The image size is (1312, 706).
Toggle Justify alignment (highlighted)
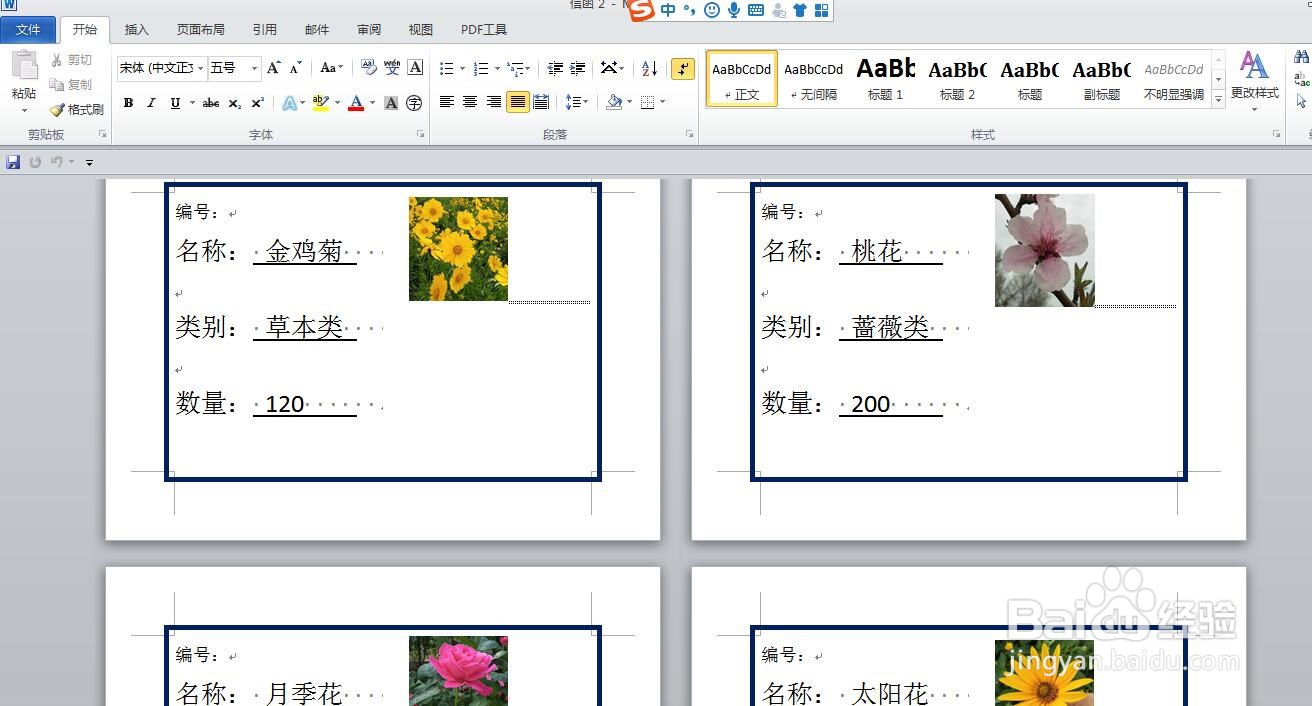(517, 102)
